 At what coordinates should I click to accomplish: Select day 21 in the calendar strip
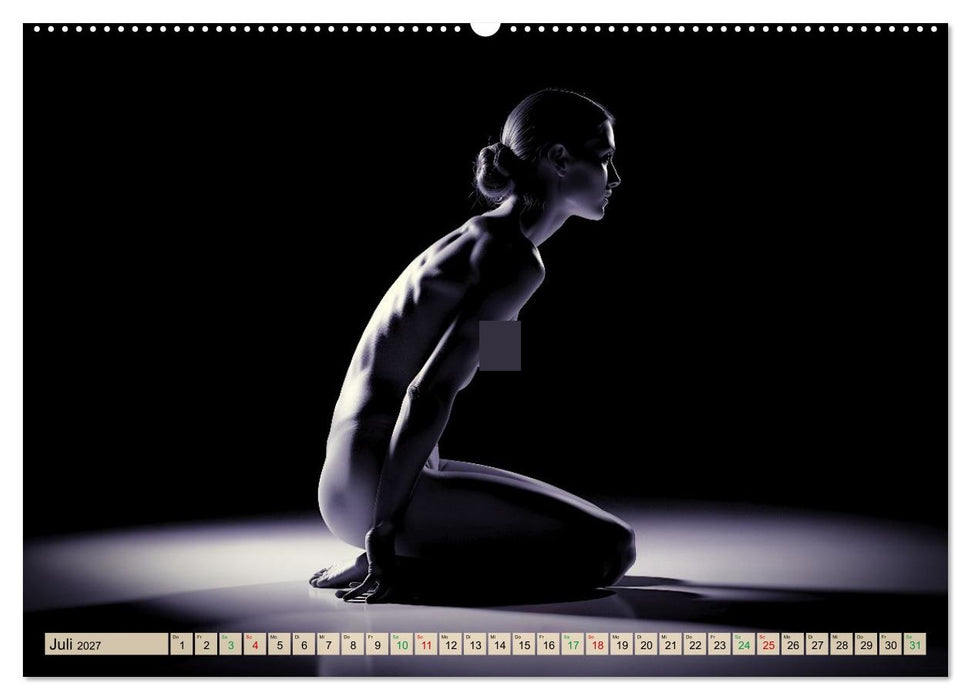point(671,644)
